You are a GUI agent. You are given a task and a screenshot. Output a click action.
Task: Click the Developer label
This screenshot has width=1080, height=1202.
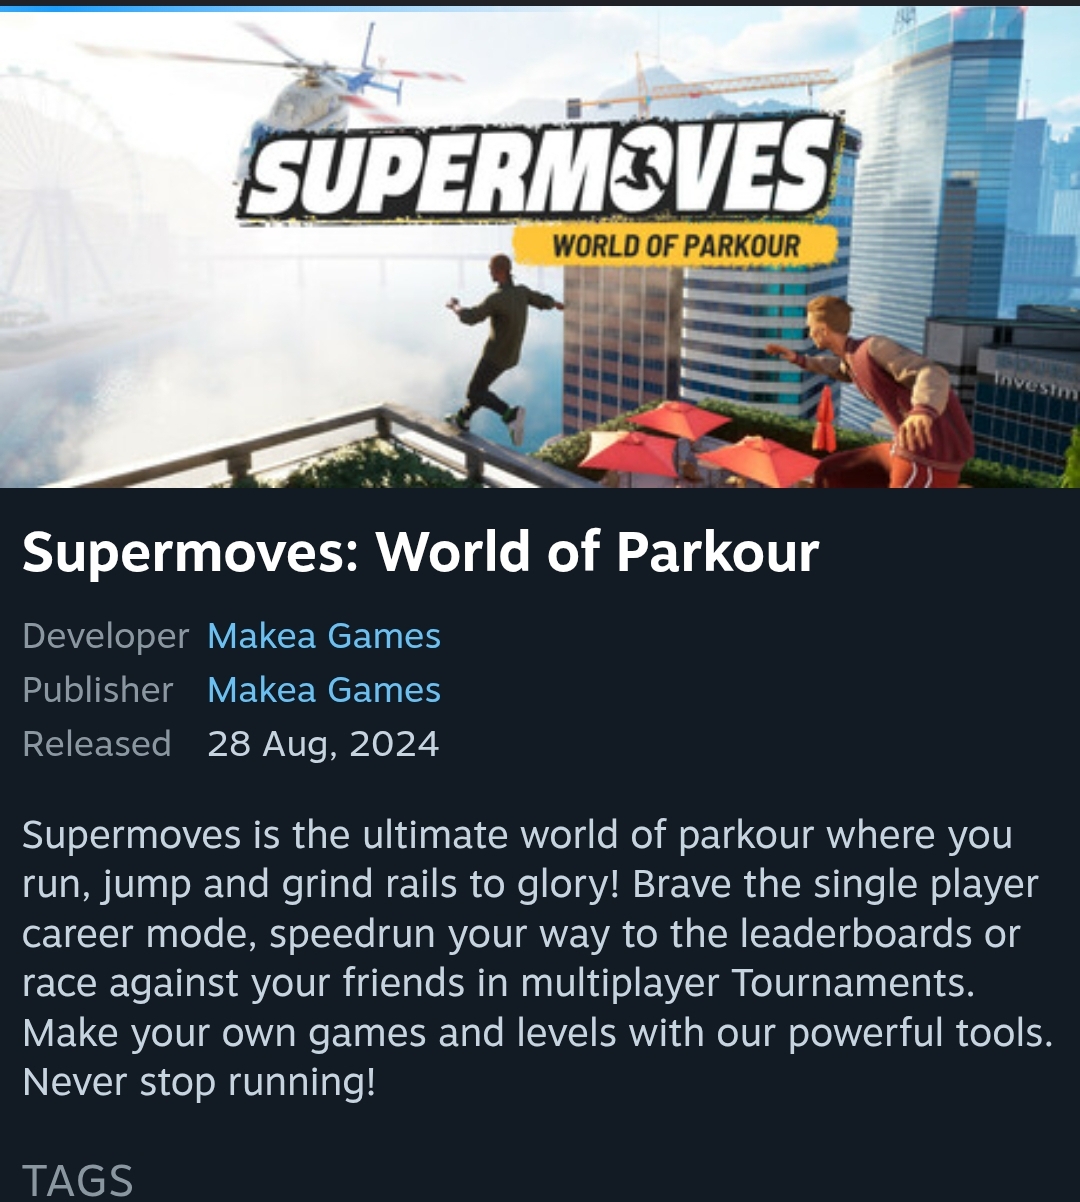[105, 636]
